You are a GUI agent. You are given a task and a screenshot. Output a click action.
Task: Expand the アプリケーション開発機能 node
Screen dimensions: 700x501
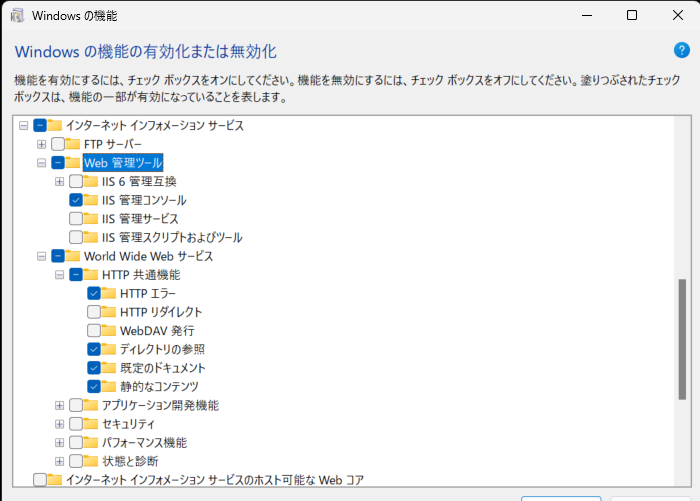click(x=59, y=405)
